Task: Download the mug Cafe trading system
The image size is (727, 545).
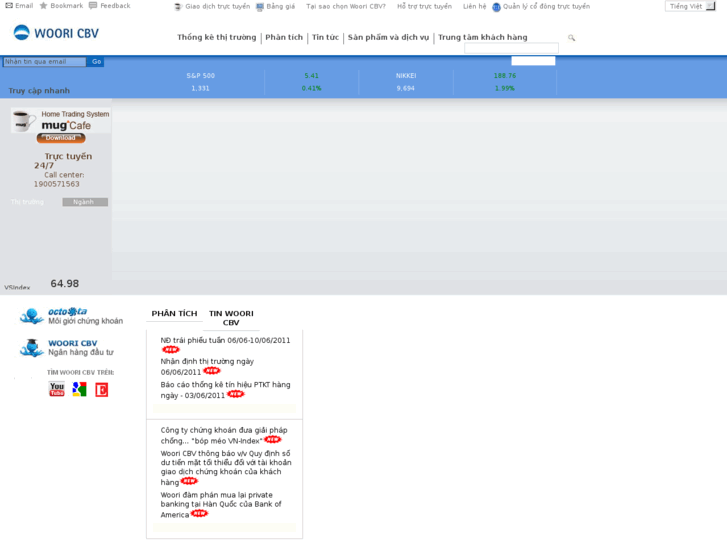Action: 61,138
